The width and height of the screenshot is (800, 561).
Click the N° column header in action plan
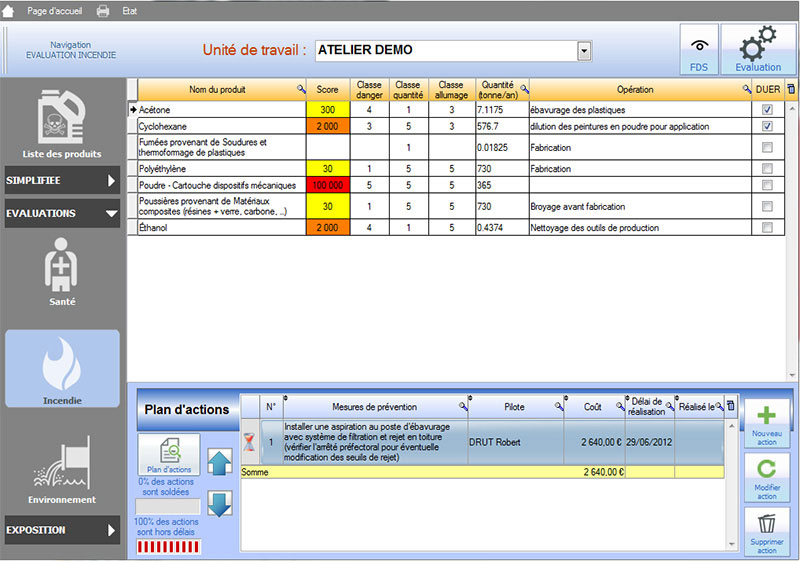coord(271,406)
